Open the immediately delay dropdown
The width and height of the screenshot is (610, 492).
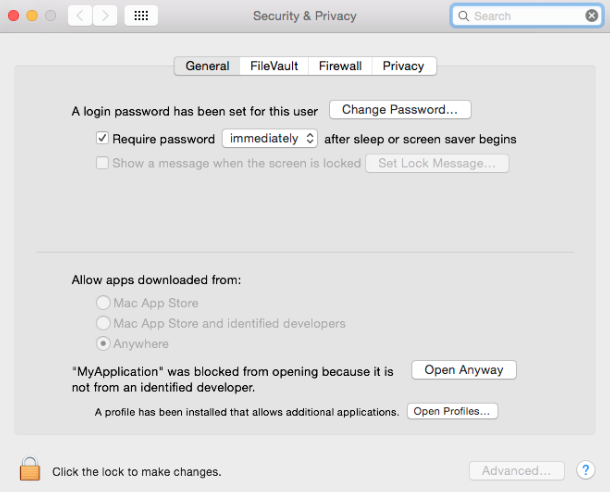coord(270,138)
